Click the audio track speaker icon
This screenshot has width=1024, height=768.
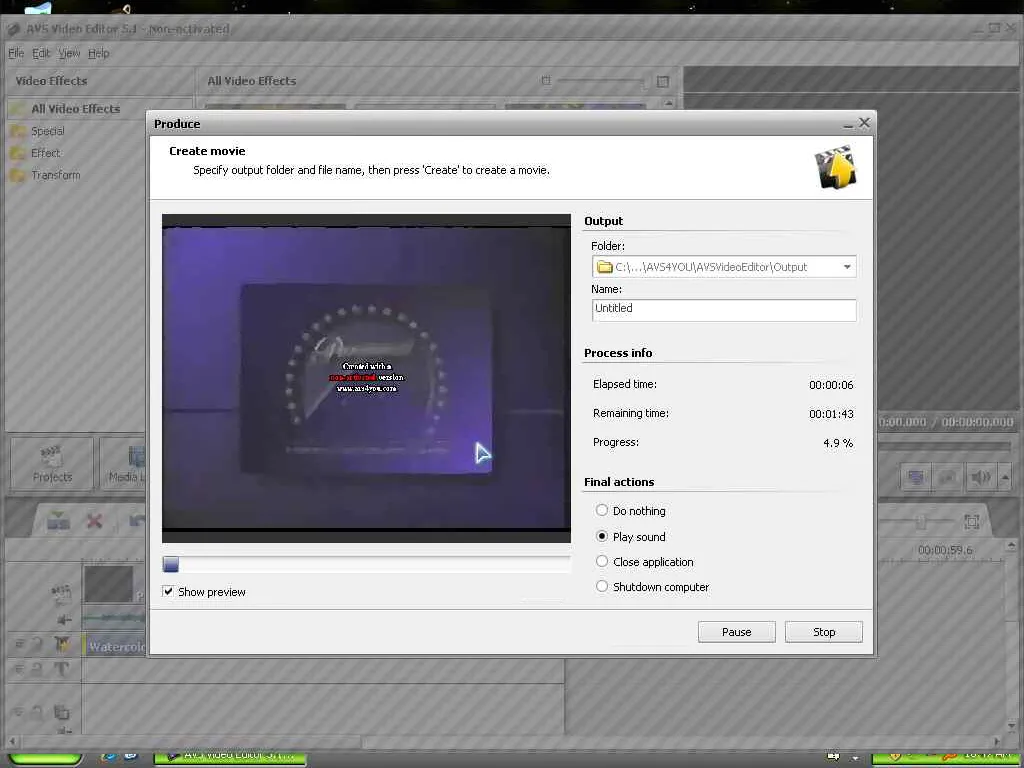64,619
